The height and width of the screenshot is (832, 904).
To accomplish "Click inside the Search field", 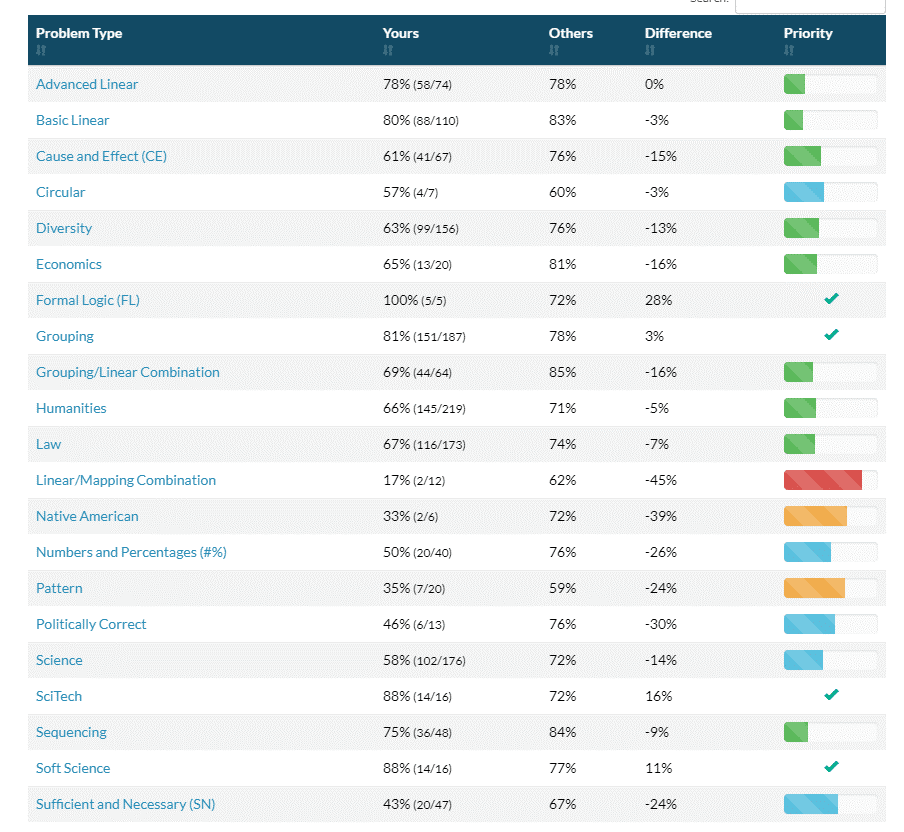I will tap(810, 4).
